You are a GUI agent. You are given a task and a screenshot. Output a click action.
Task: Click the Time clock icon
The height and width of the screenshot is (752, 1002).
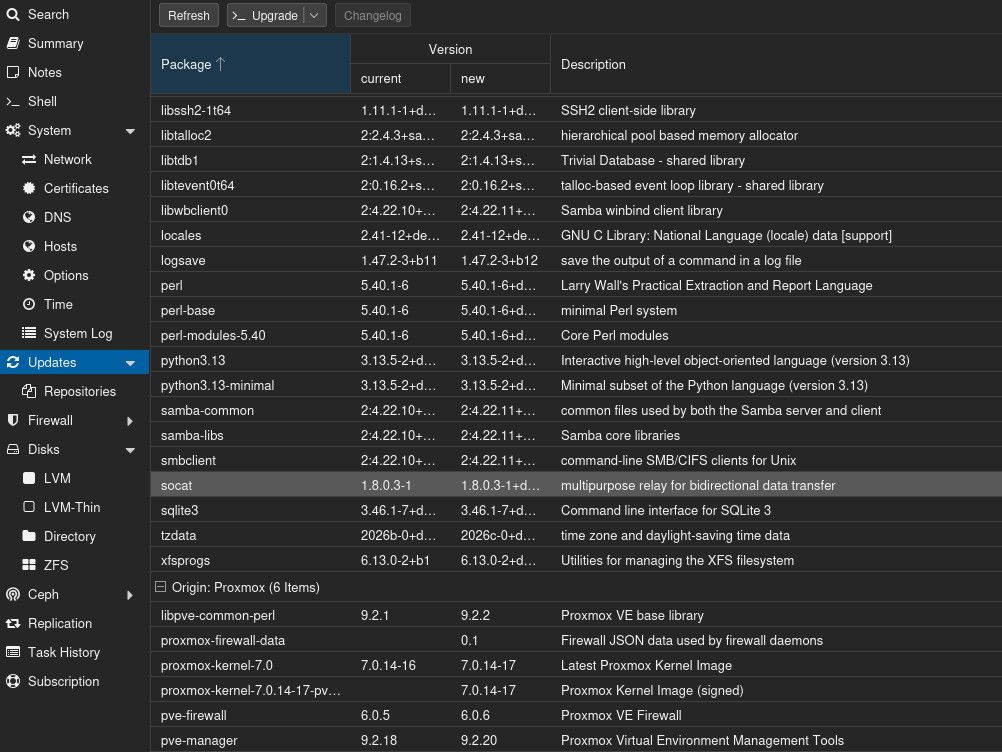coord(29,305)
